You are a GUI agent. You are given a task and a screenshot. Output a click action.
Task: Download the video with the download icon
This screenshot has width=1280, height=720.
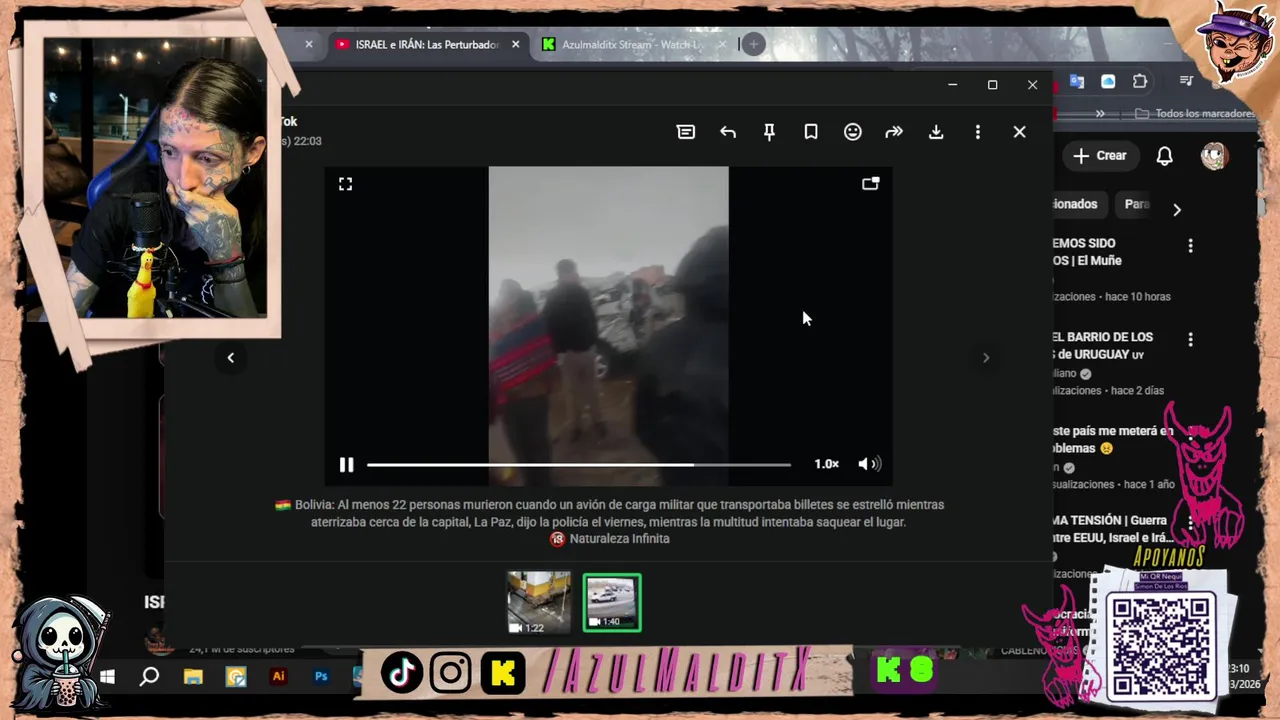pos(936,132)
